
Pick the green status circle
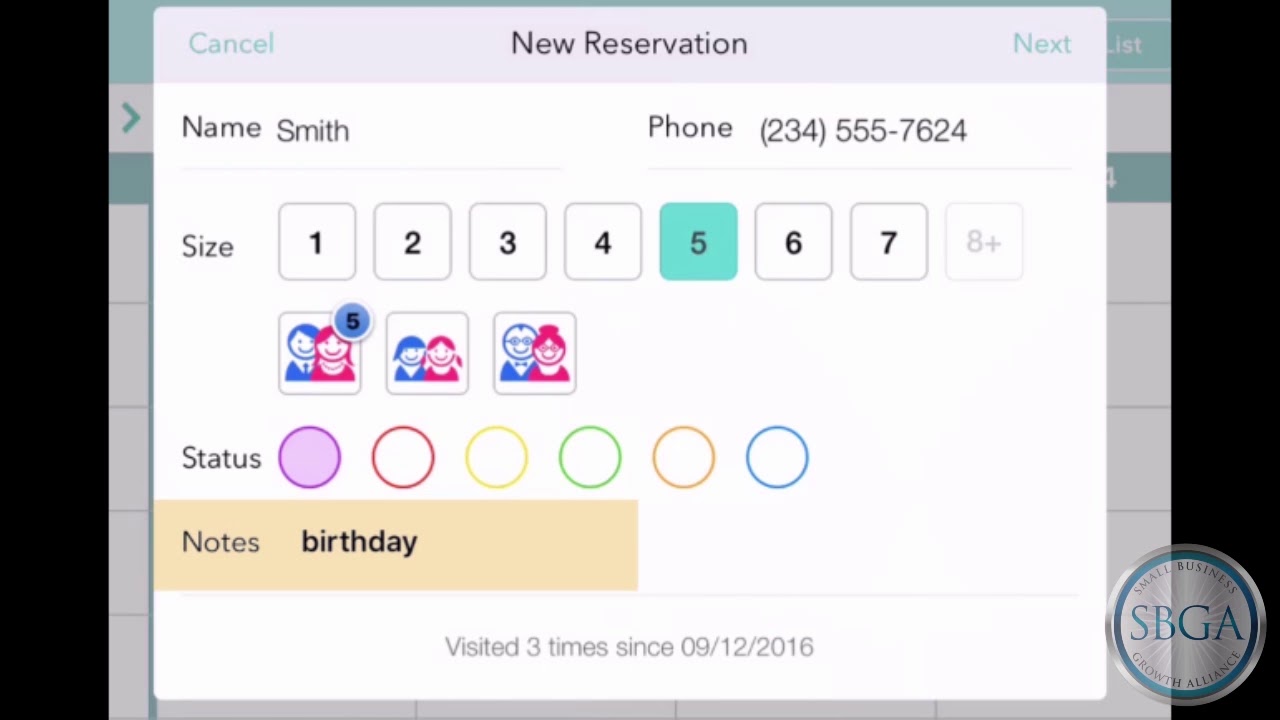(590, 458)
